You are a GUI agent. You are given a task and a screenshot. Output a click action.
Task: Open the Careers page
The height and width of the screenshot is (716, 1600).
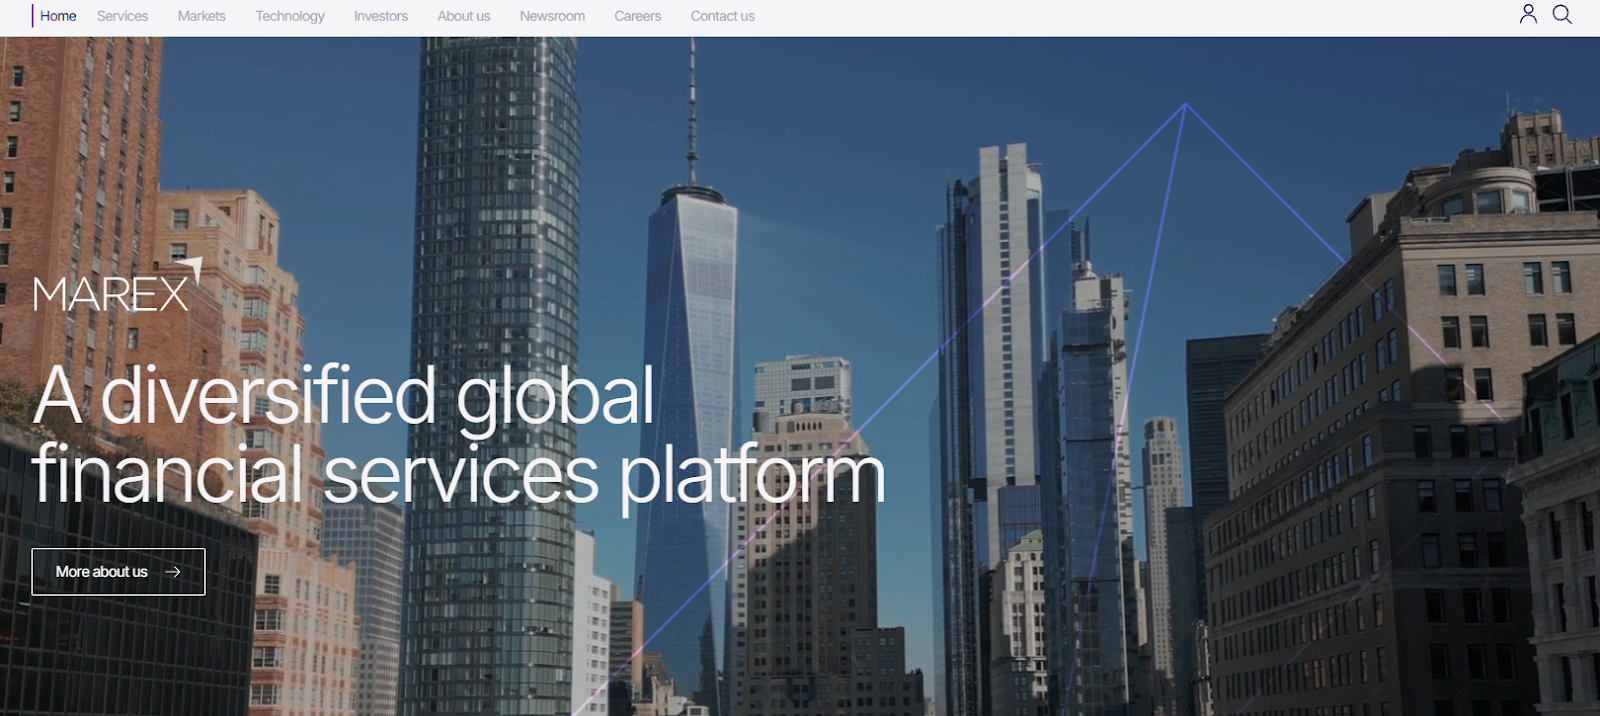click(x=638, y=16)
